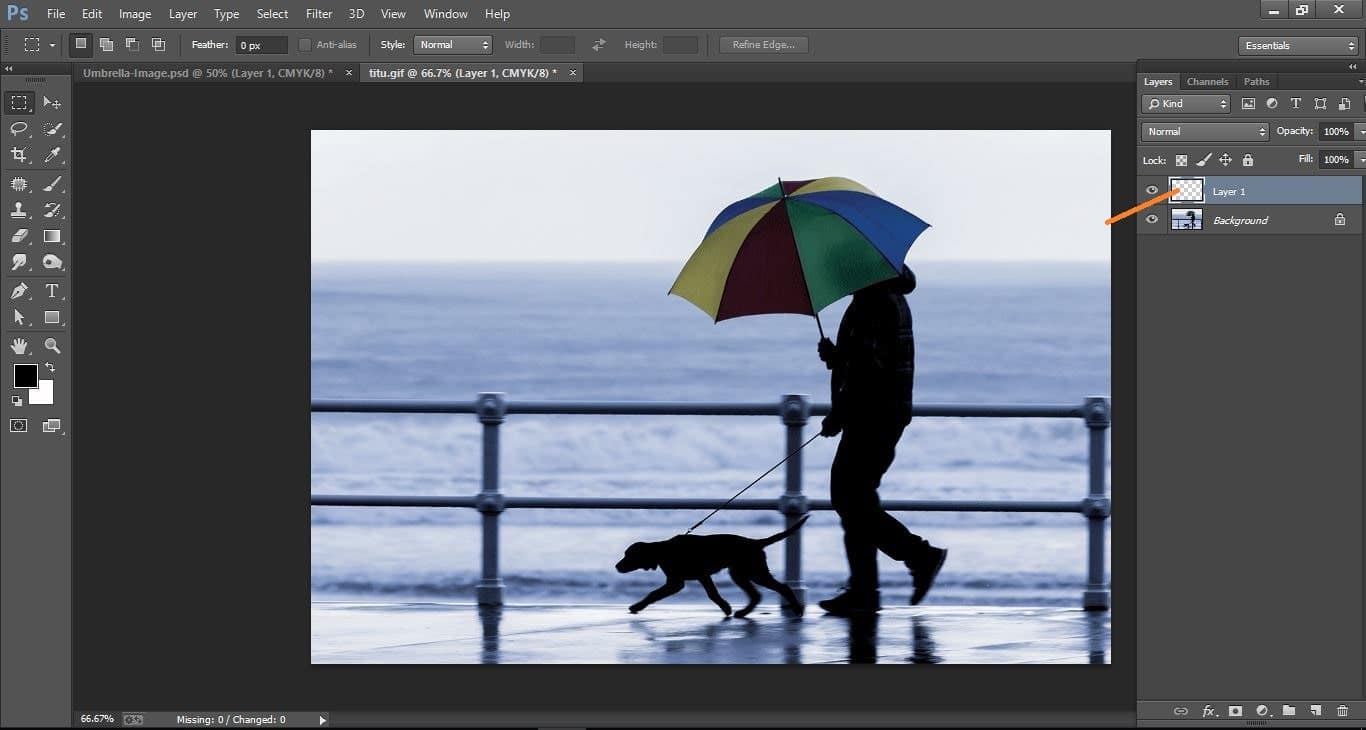Select the Horizontal Type tool
1366x730 pixels.
point(52,291)
